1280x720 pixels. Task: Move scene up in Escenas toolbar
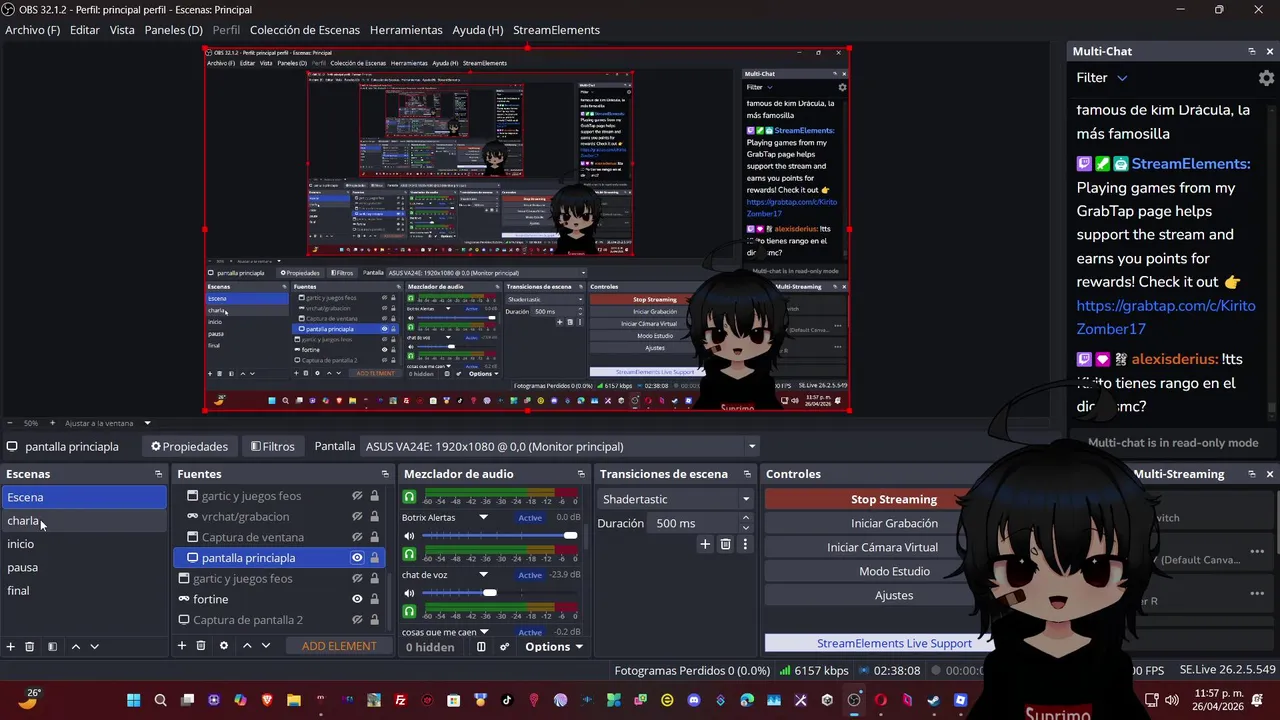coord(75,647)
